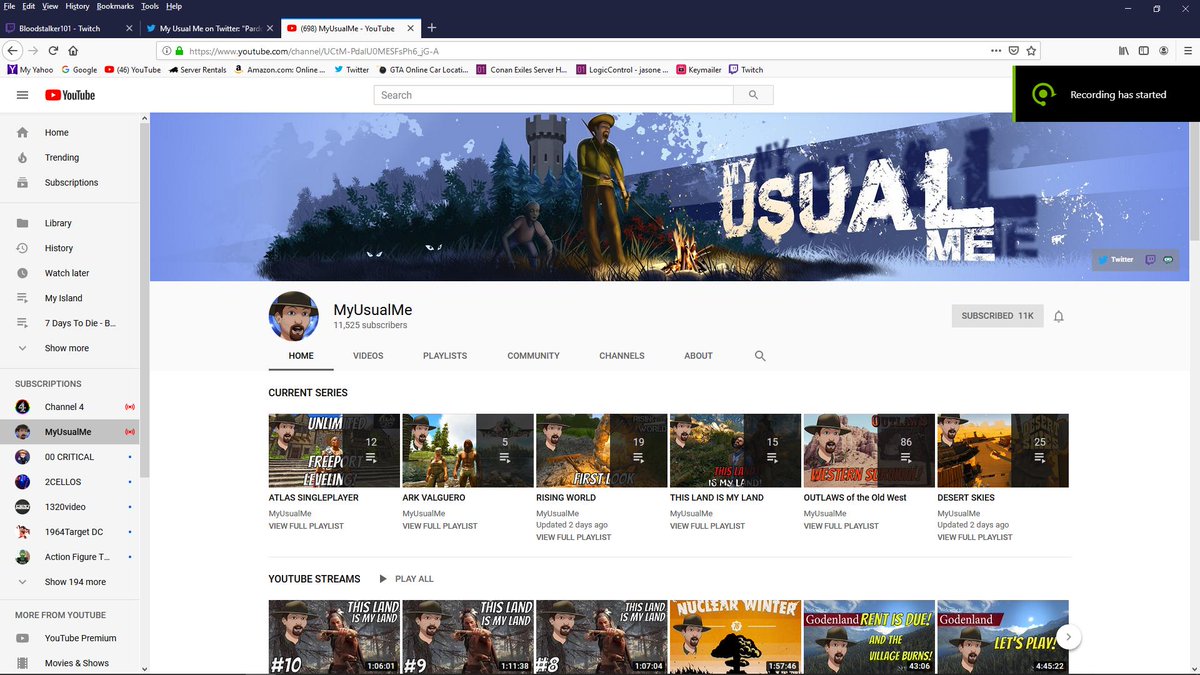Play the Nuclear Winter stream video

tap(735, 636)
